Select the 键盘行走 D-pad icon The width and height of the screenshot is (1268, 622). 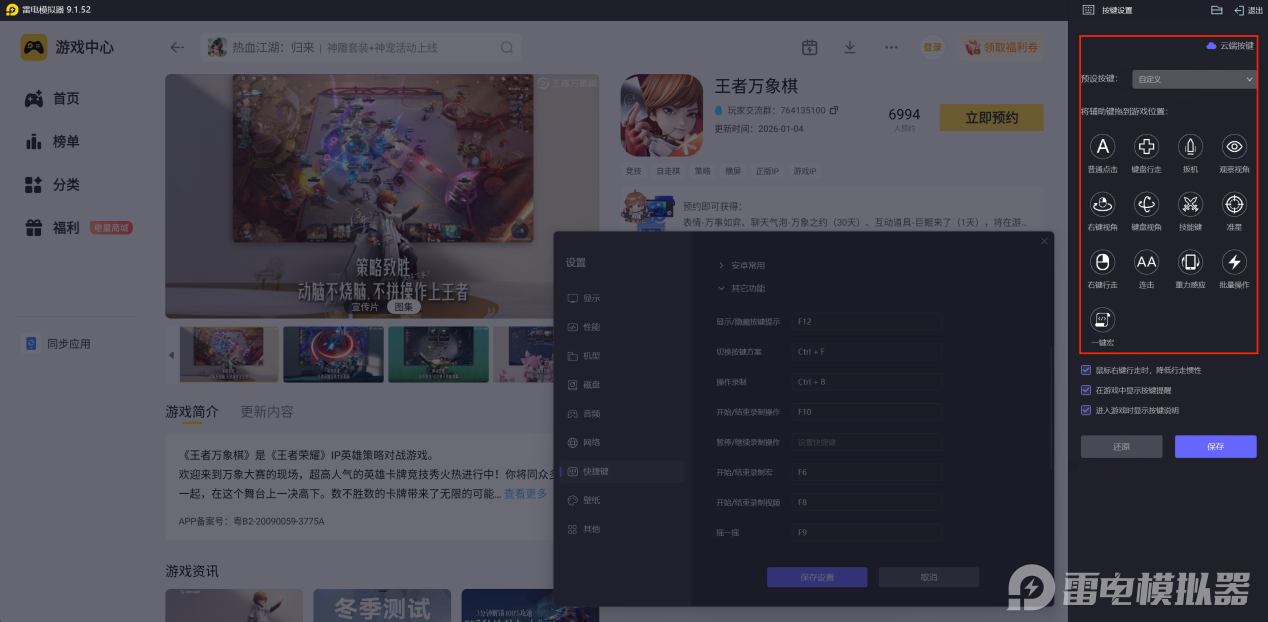[x=1146, y=147]
